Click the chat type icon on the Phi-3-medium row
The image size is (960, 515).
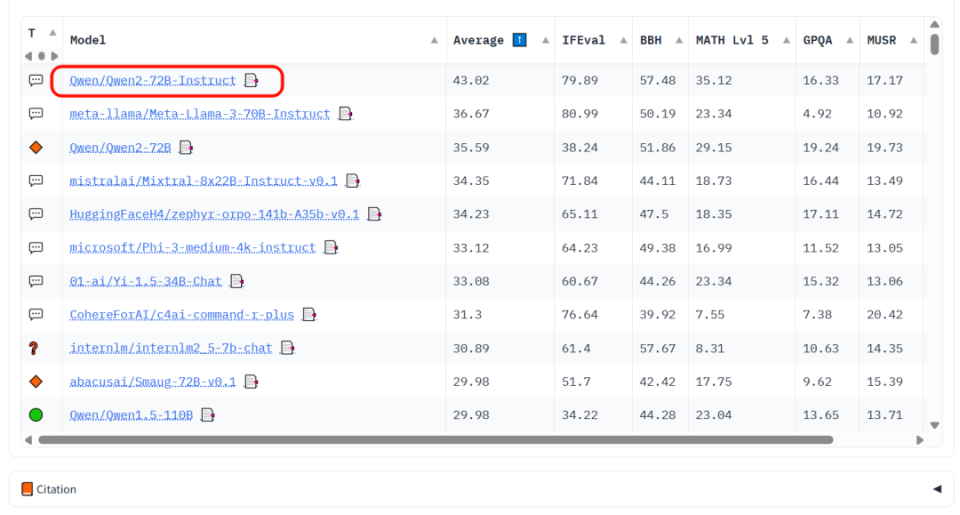(x=36, y=247)
